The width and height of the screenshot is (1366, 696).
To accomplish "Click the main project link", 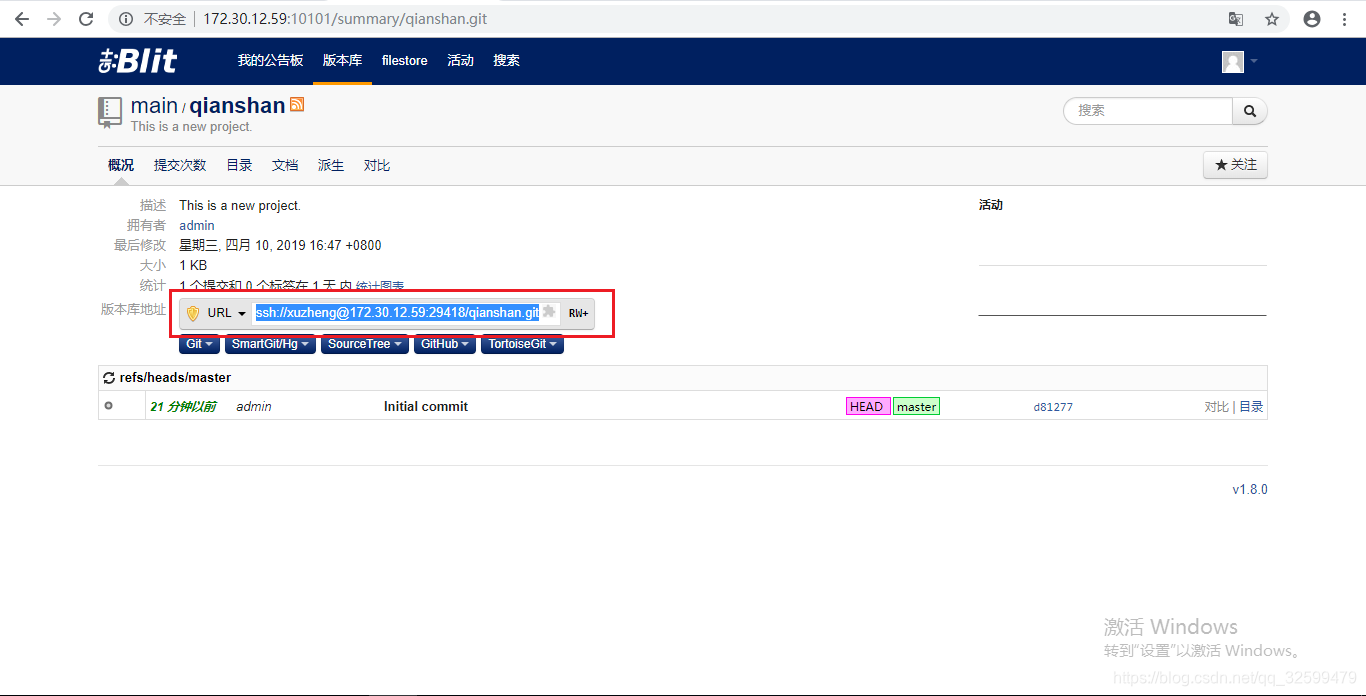I will click(x=154, y=106).
